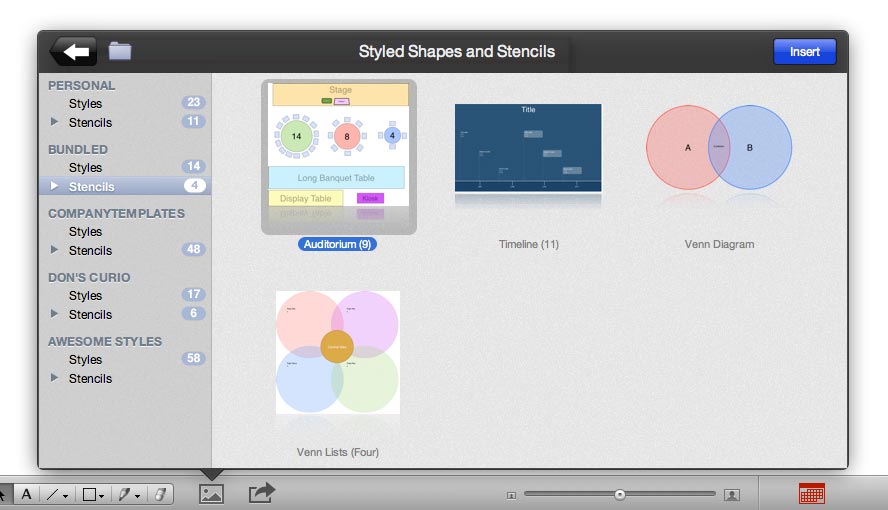888x510 pixels.
Task: Click the small thumbnail size icon
Action: tap(511, 495)
